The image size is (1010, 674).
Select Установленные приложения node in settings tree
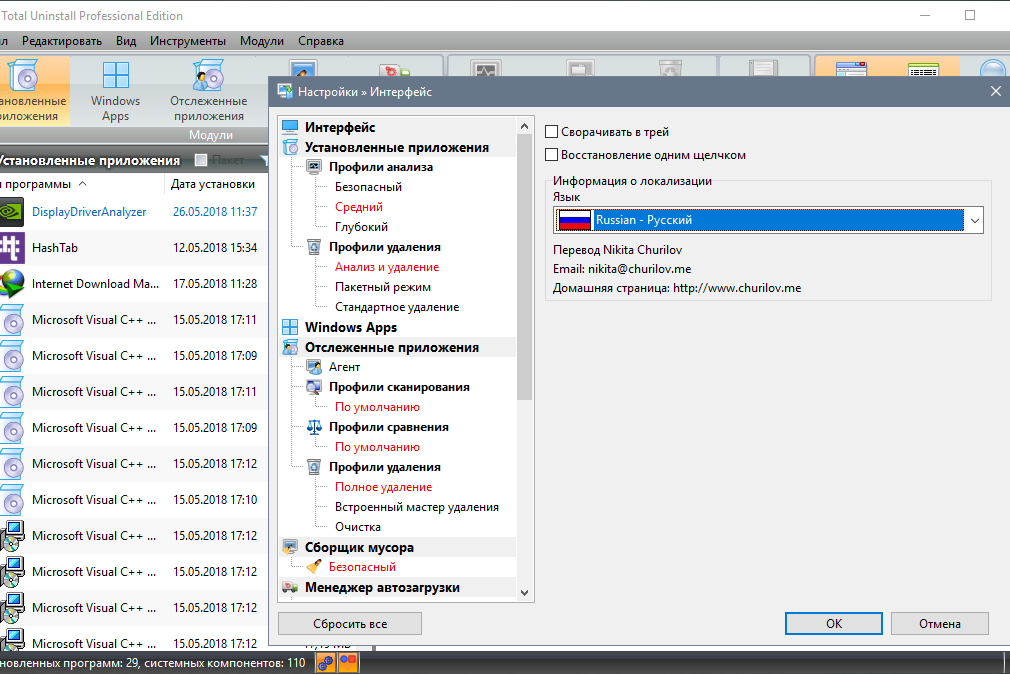pos(396,147)
